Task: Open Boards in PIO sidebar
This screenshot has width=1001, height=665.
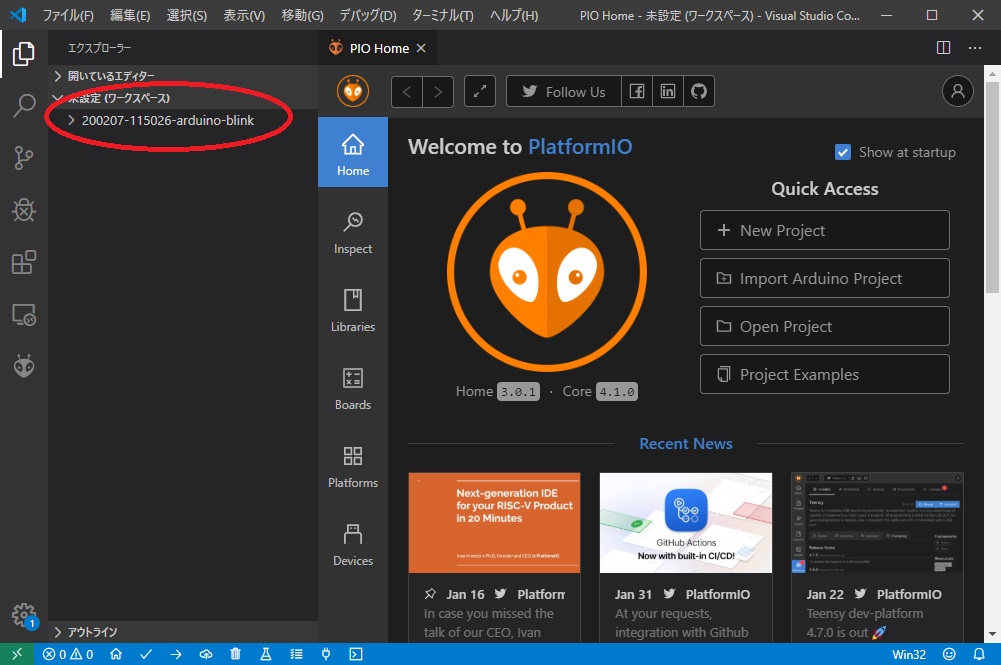Action: (x=353, y=389)
